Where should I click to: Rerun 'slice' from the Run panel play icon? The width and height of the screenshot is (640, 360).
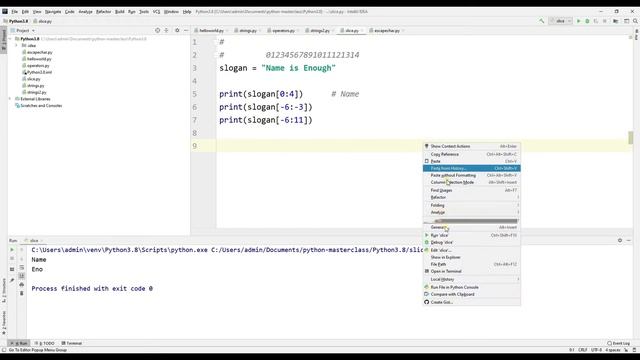pyautogui.click(x=12, y=249)
